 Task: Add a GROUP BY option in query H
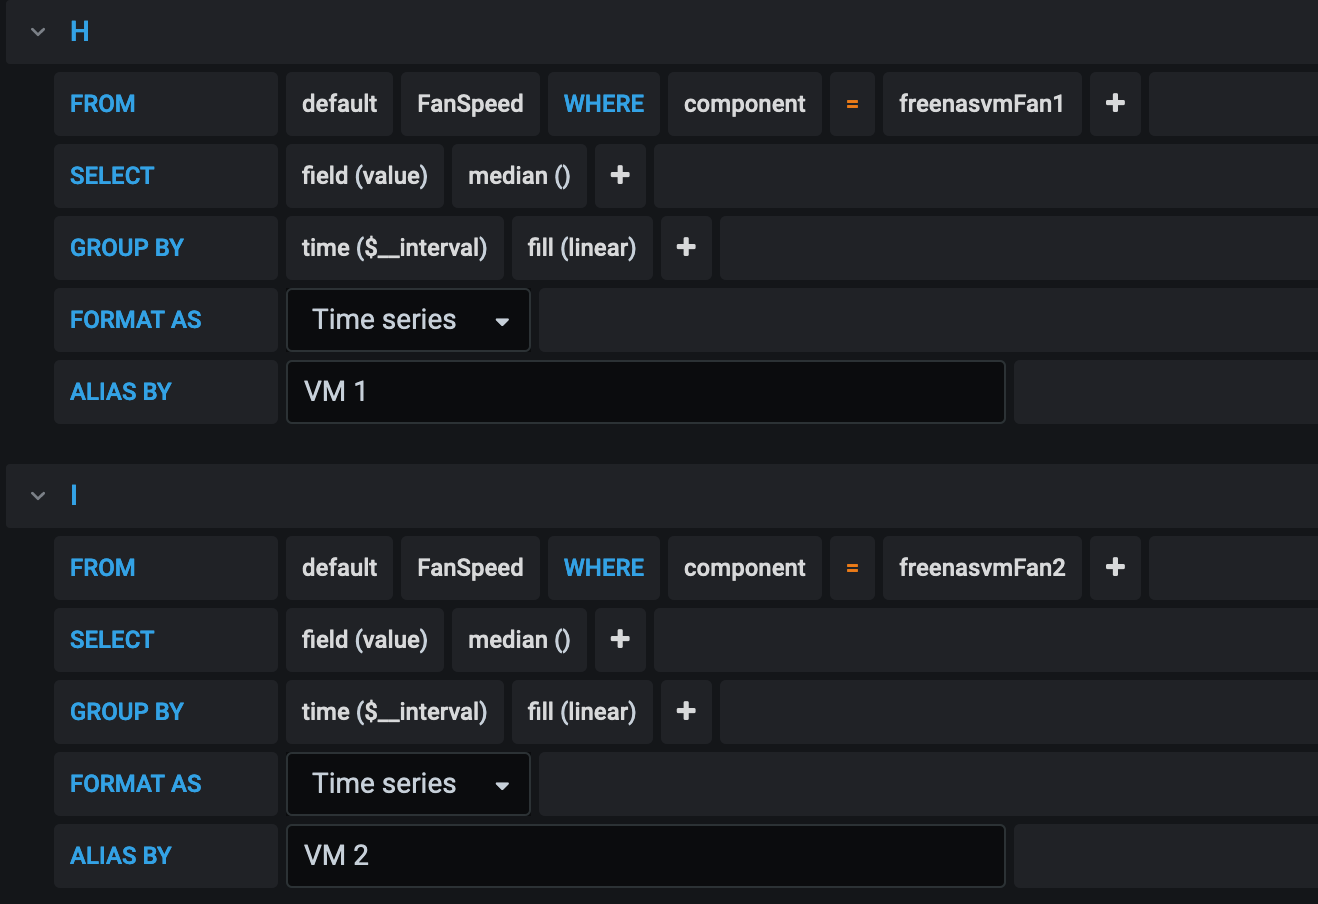686,248
